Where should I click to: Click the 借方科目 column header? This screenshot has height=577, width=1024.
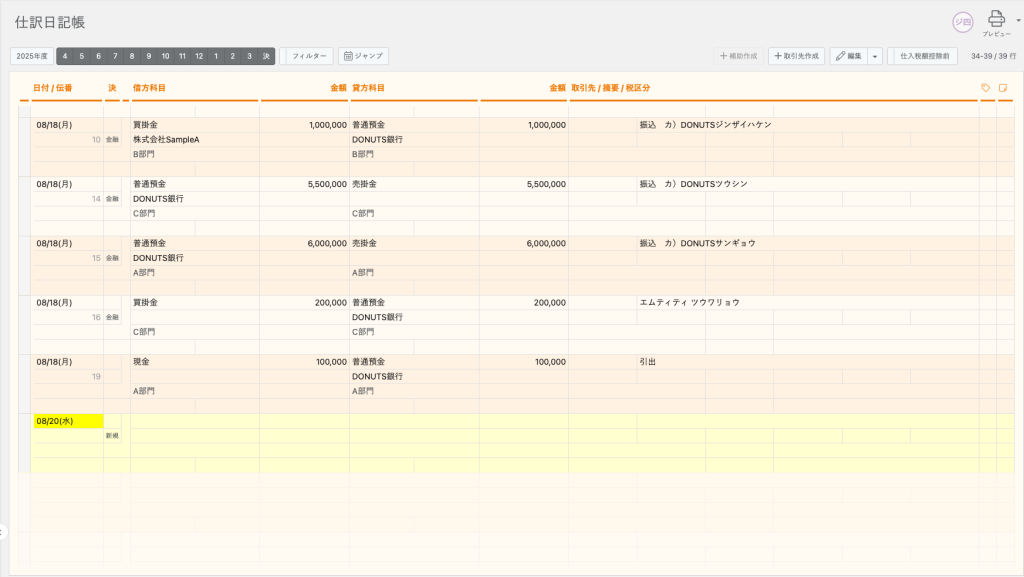[150, 88]
